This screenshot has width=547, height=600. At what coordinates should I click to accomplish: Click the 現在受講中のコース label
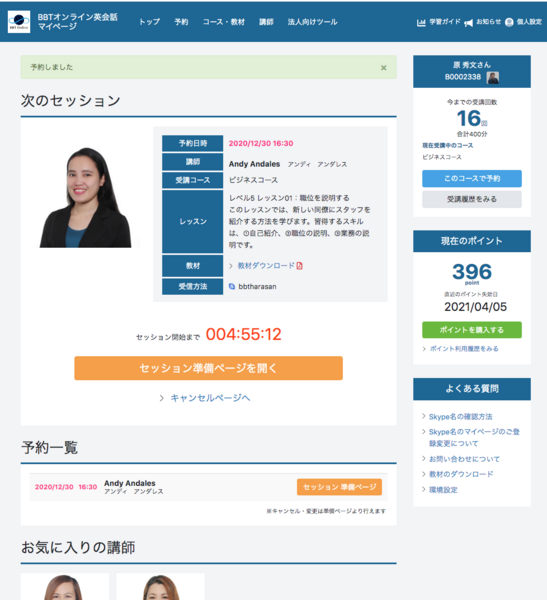[x=447, y=145]
